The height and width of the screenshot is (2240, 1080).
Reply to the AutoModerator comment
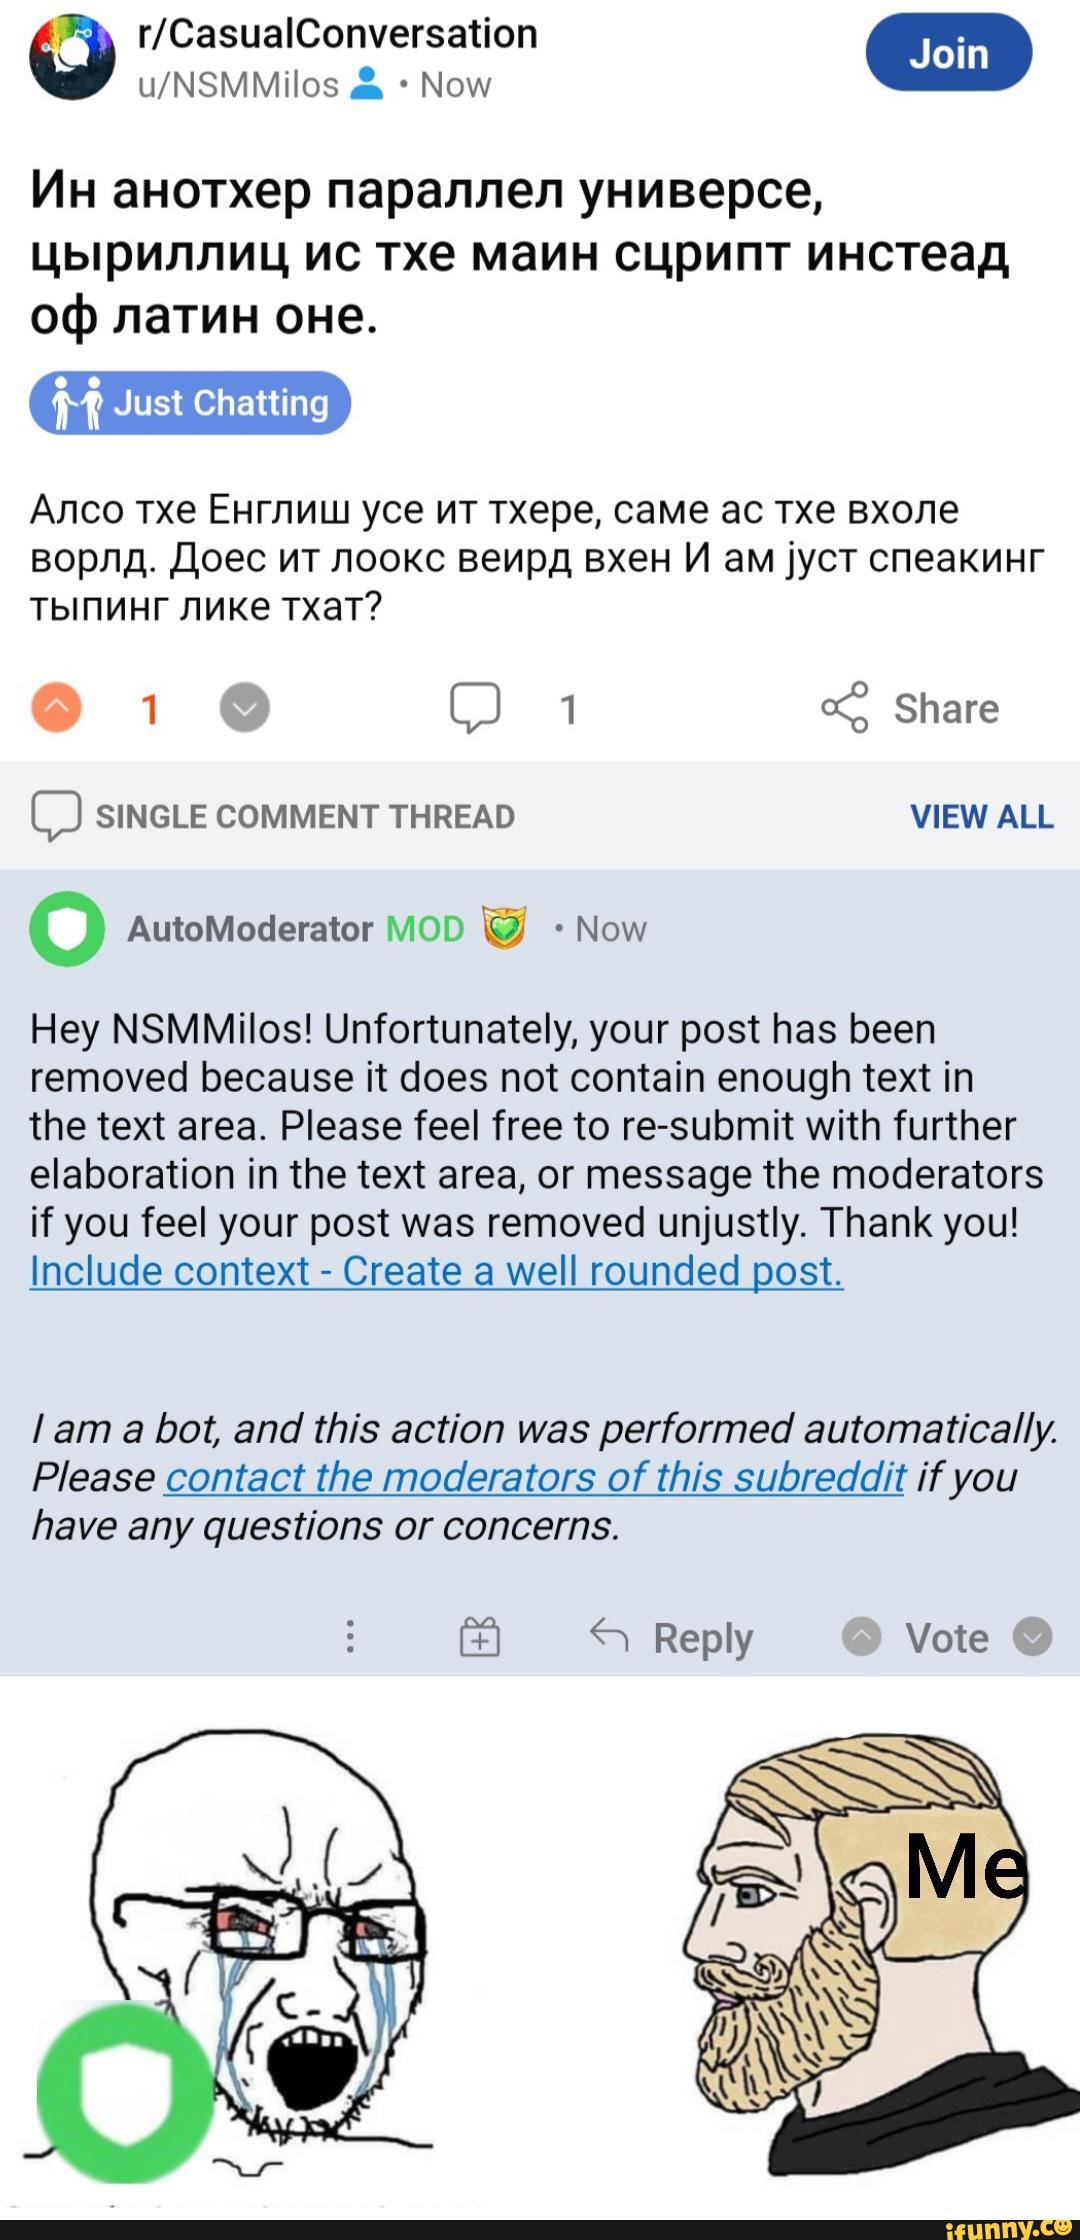(x=672, y=1637)
